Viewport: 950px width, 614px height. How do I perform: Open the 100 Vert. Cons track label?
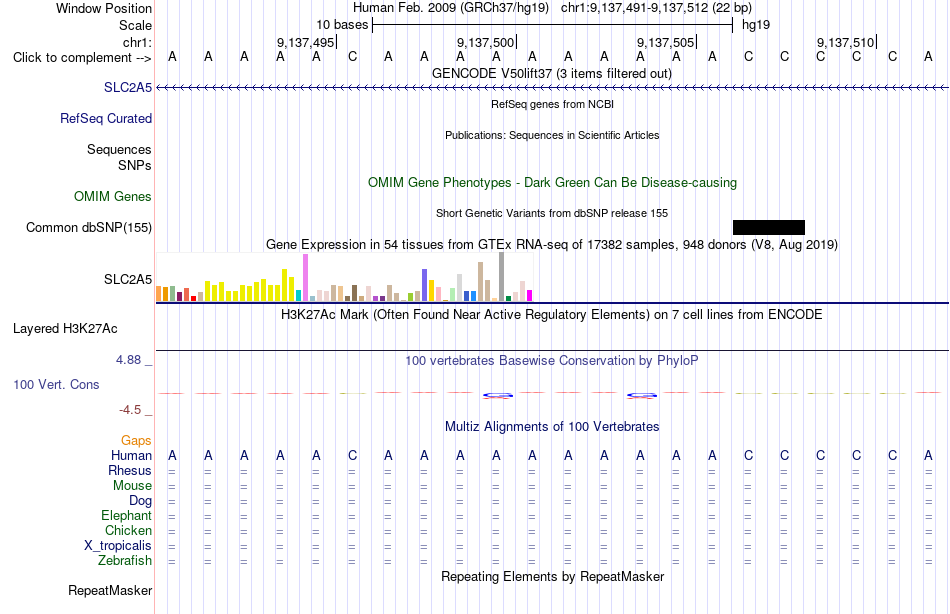point(56,384)
